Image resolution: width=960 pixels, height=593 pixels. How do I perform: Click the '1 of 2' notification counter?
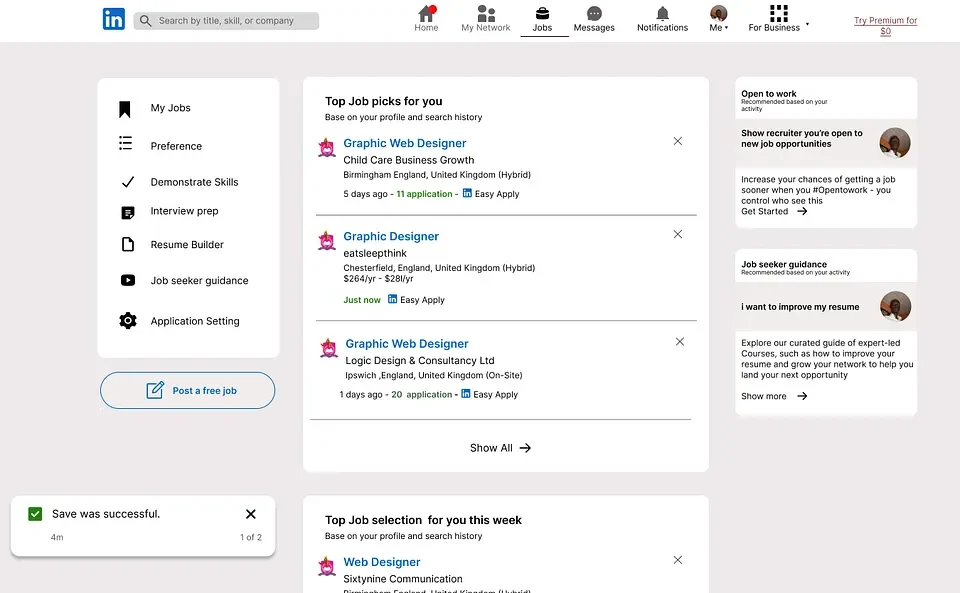(x=250, y=537)
